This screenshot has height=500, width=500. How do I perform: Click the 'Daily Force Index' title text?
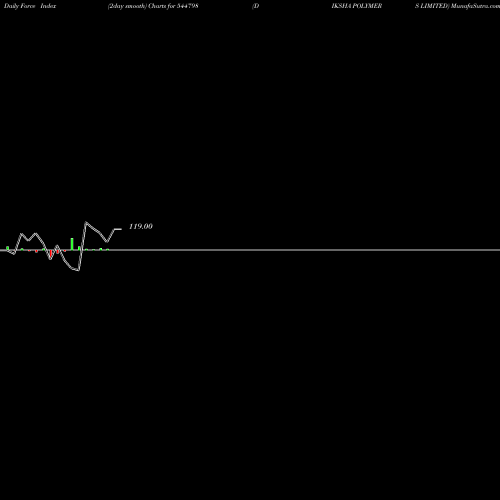click(30, 6)
